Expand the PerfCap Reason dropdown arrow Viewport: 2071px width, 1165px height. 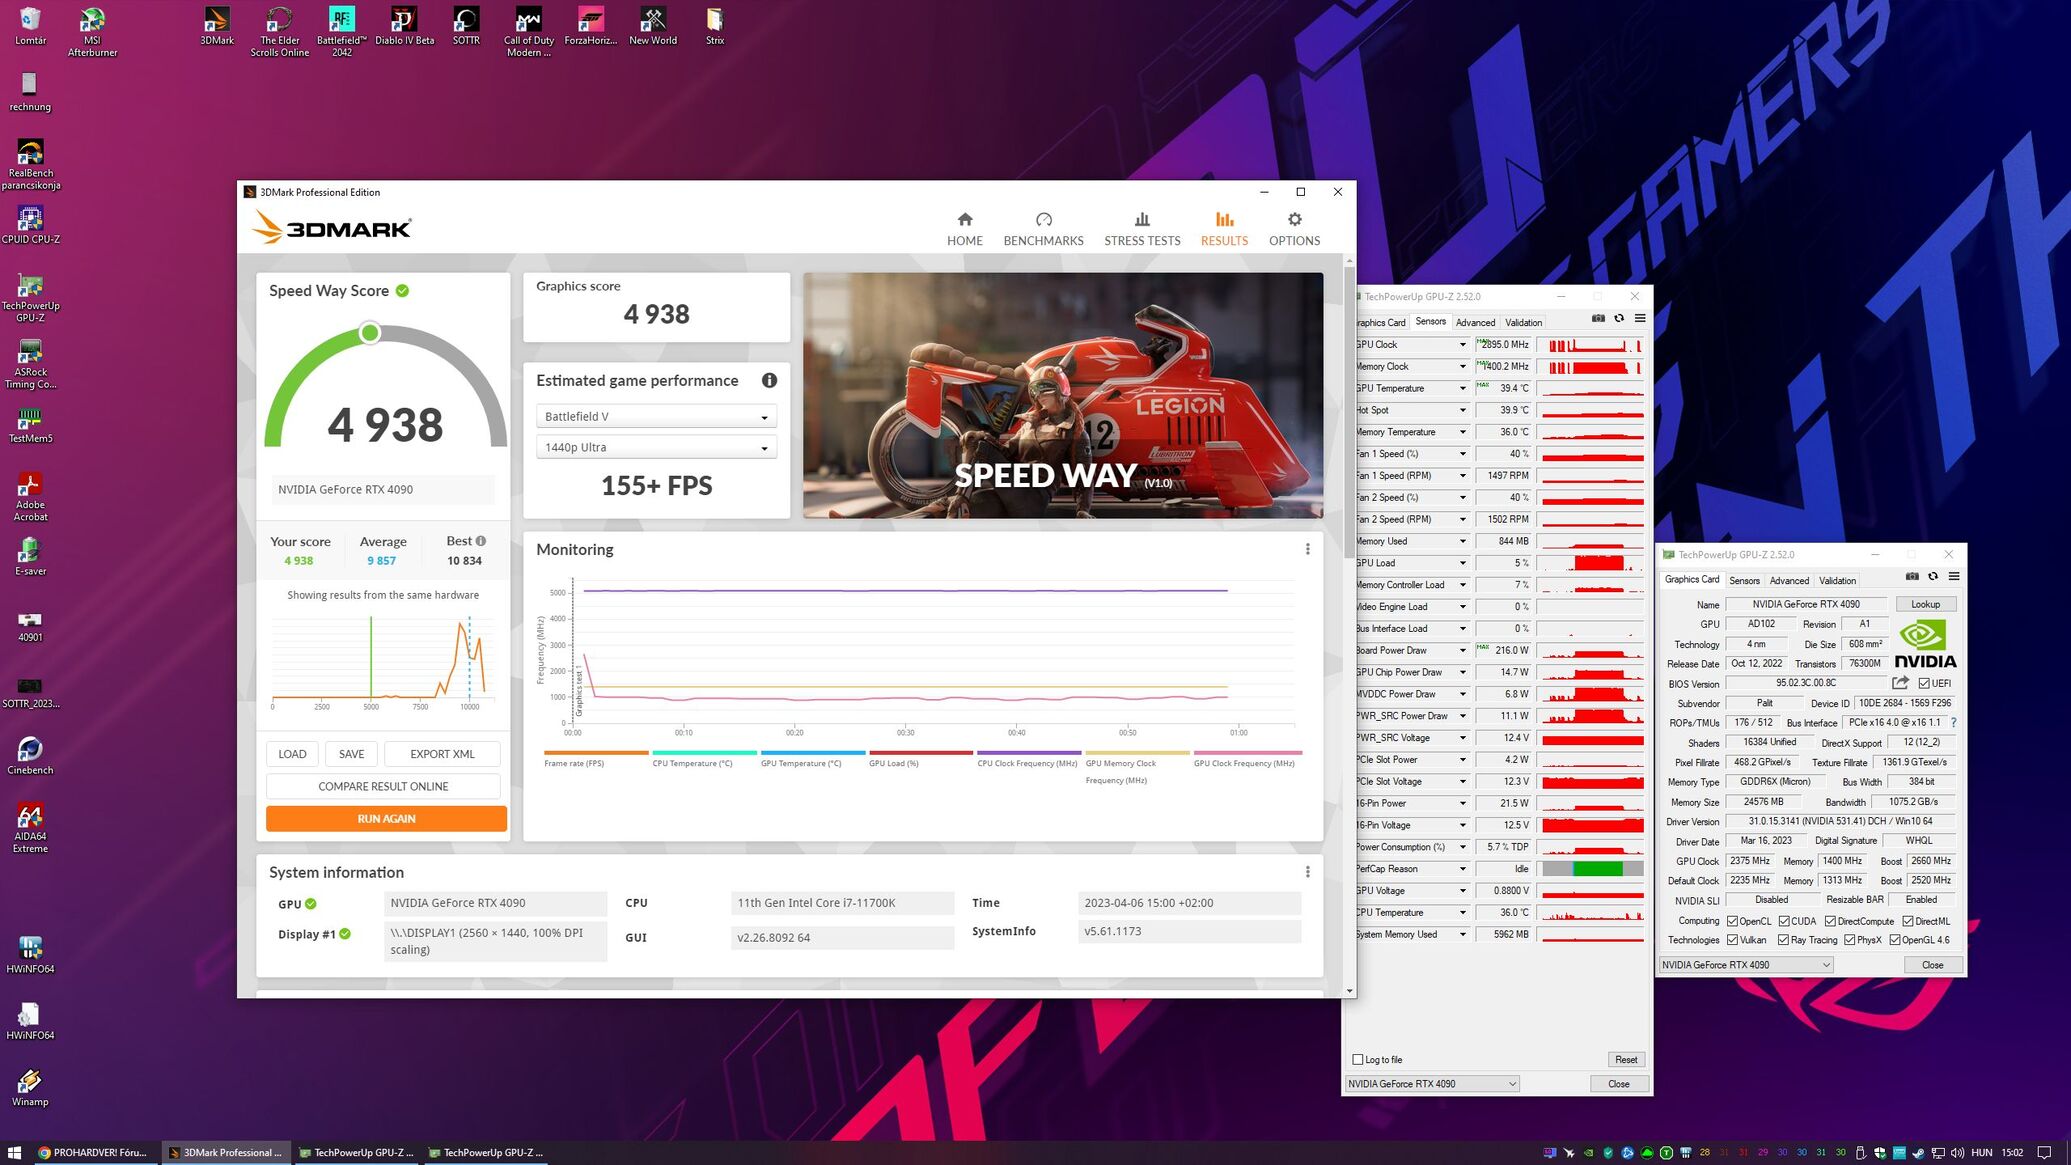1462,869
